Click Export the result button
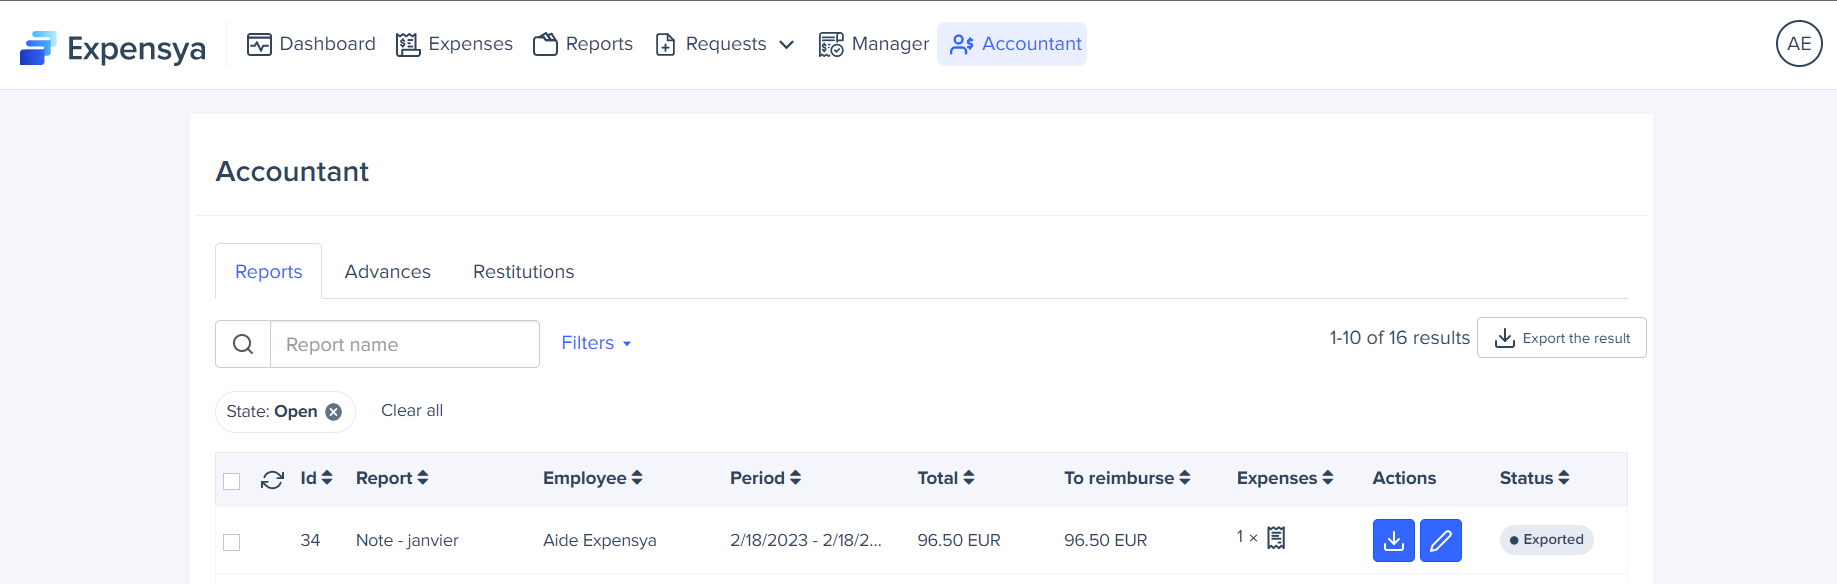Screen dimensions: 1837x584 click(x=1561, y=338)
